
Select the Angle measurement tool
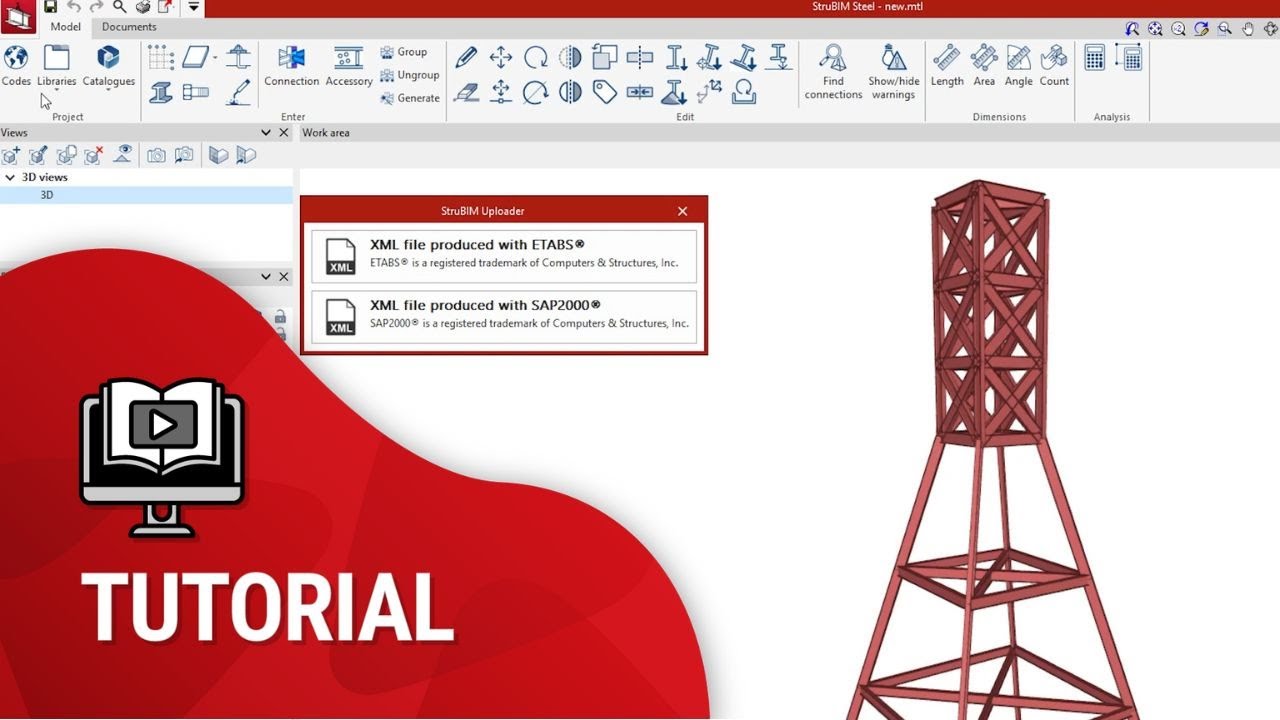tap(1018, 66)
